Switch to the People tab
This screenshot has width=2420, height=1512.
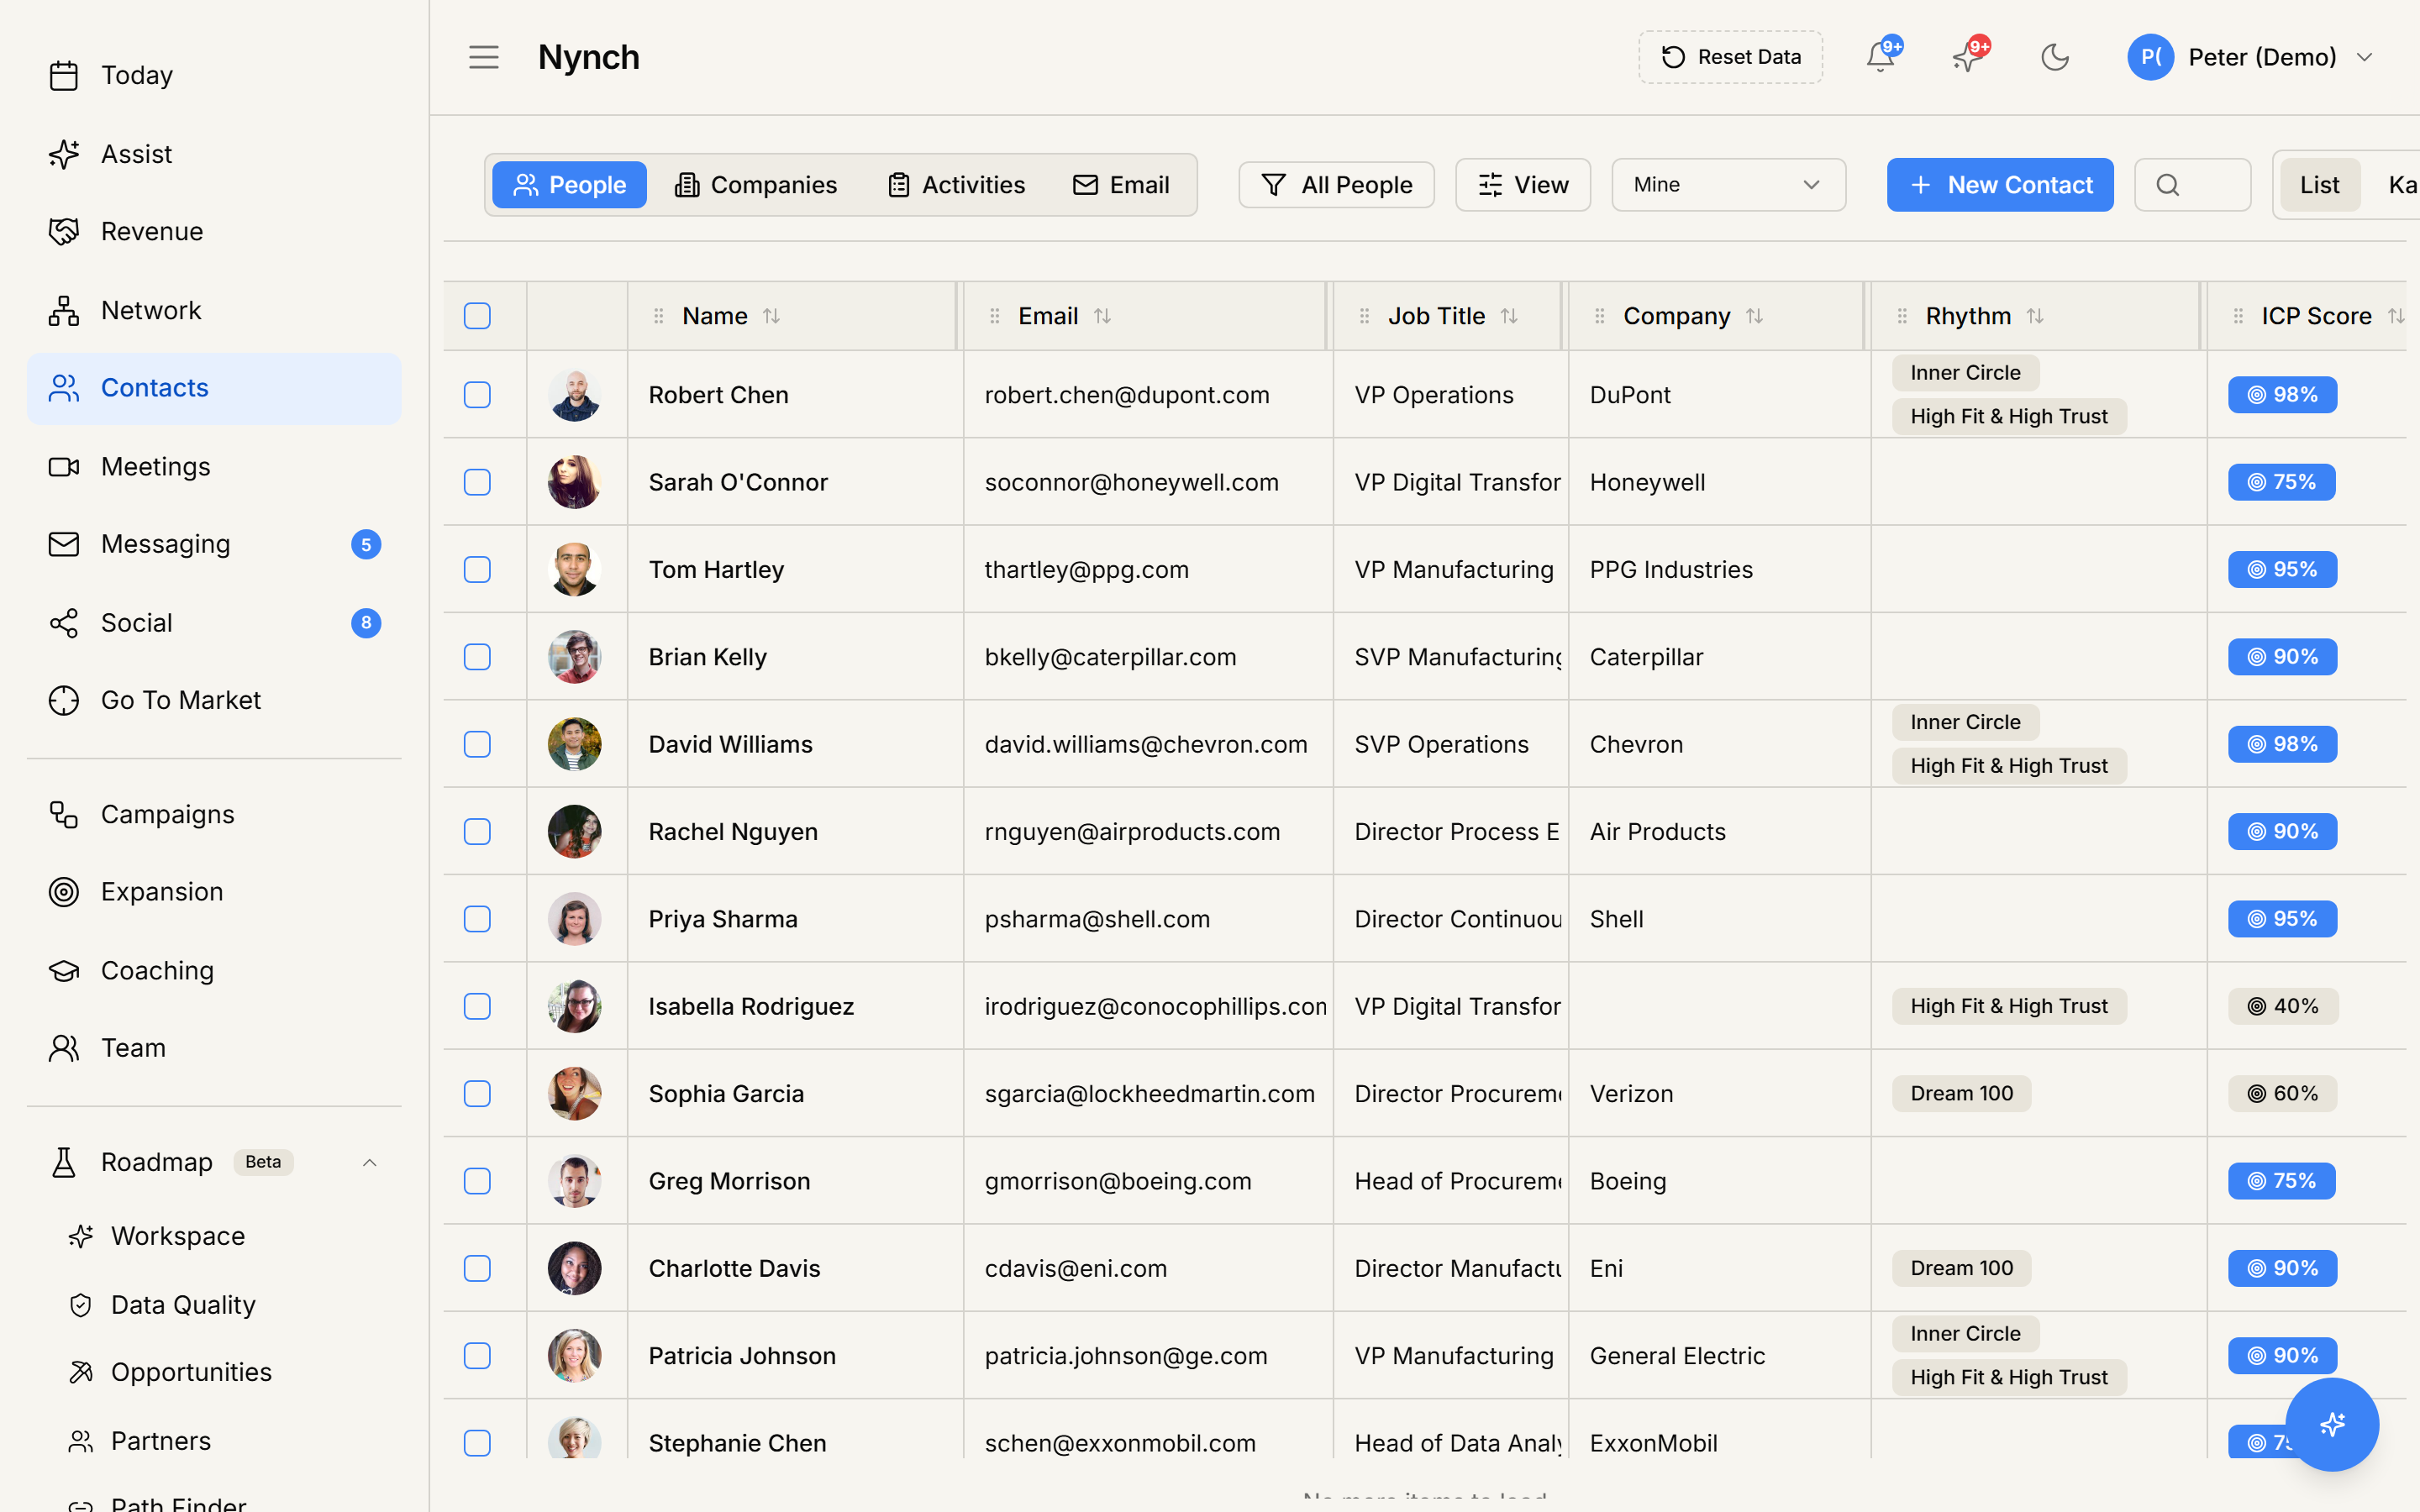pos(569,185)
